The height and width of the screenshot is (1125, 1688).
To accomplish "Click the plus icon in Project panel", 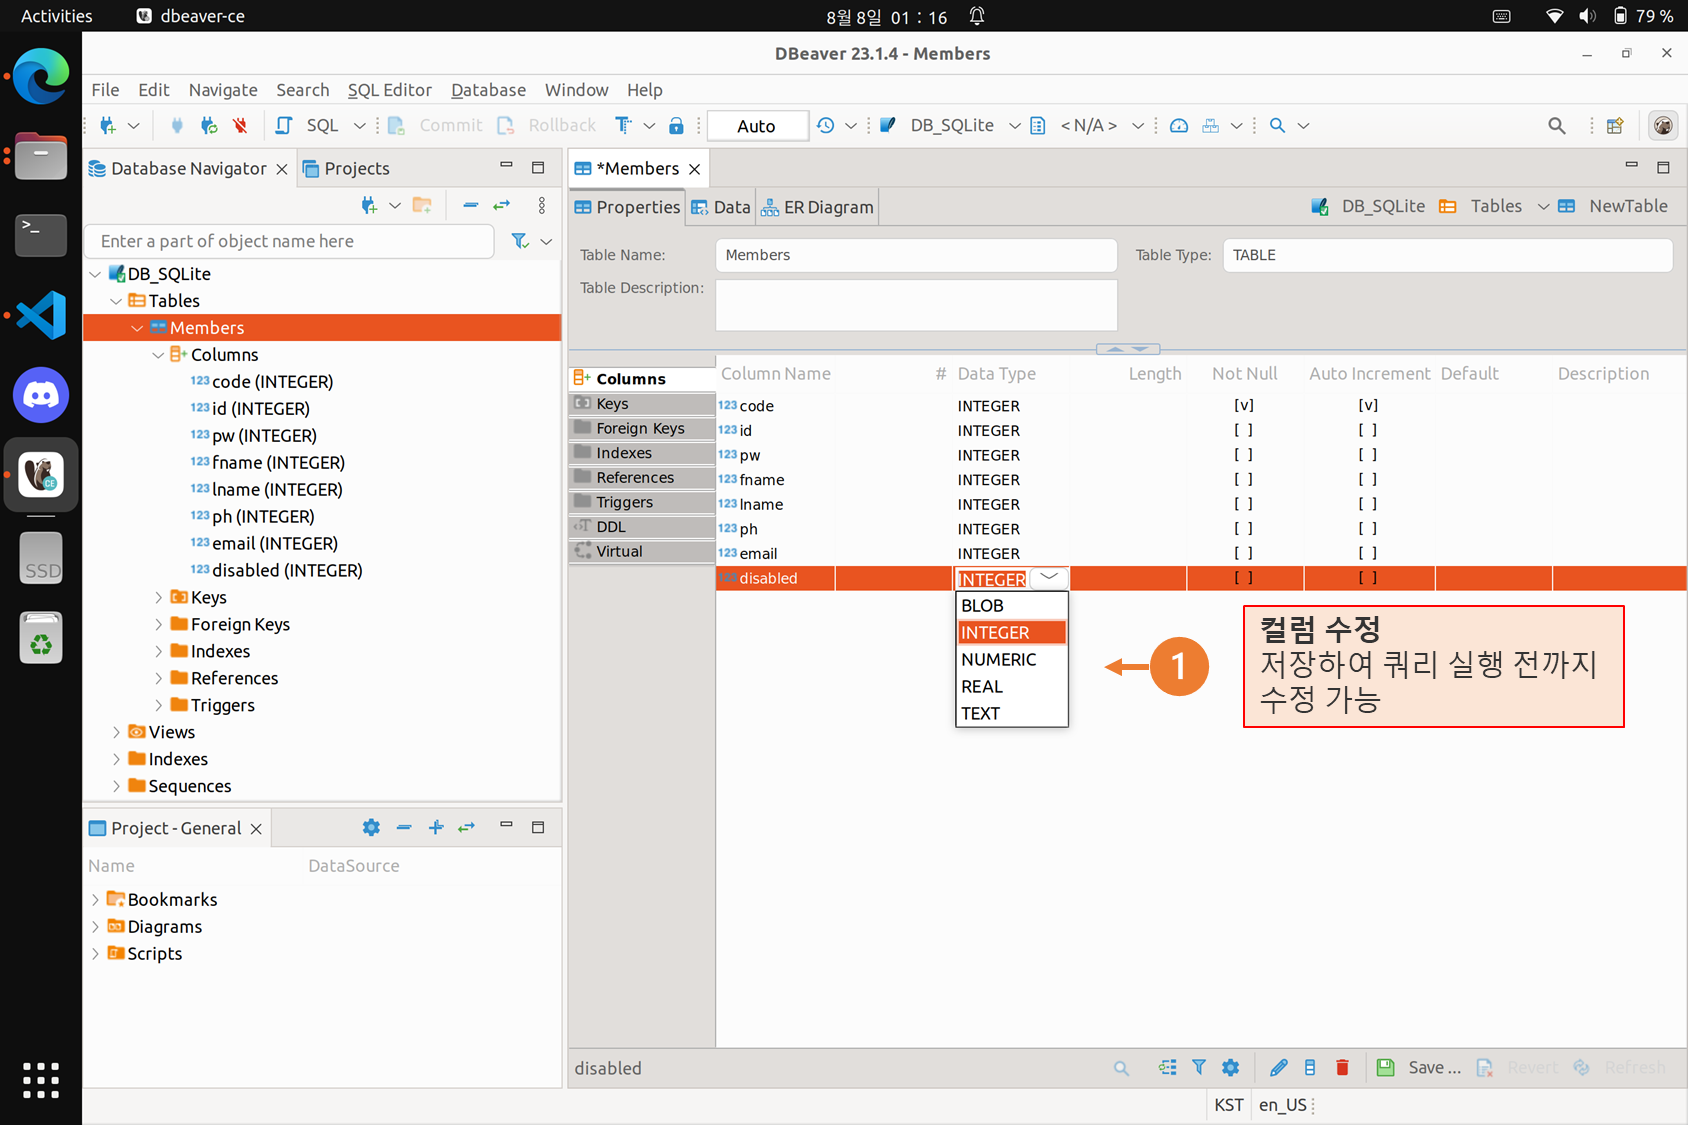I will coord(436,827).
